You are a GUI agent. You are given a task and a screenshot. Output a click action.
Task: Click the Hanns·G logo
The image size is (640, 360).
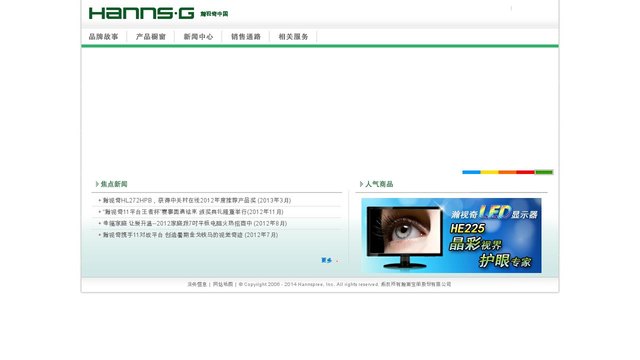point(141,13)
